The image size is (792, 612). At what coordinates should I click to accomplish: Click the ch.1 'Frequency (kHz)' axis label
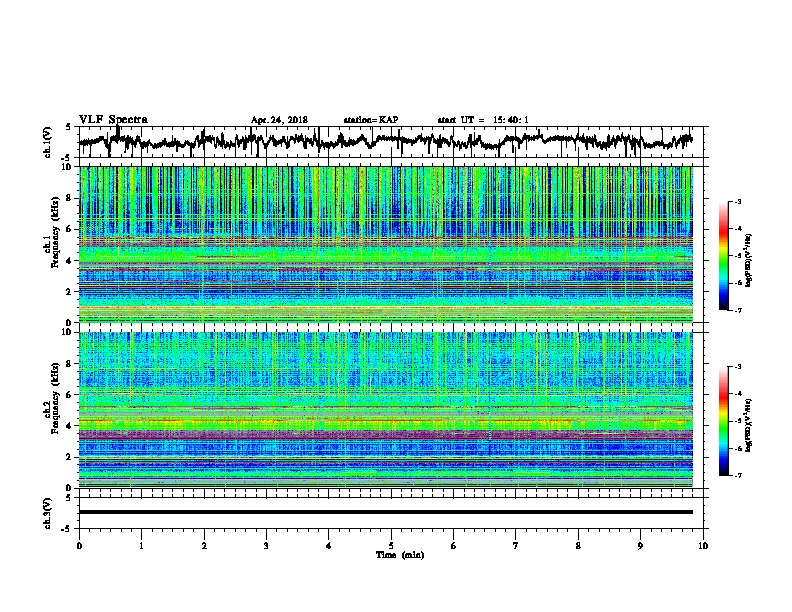coord(55,232)
